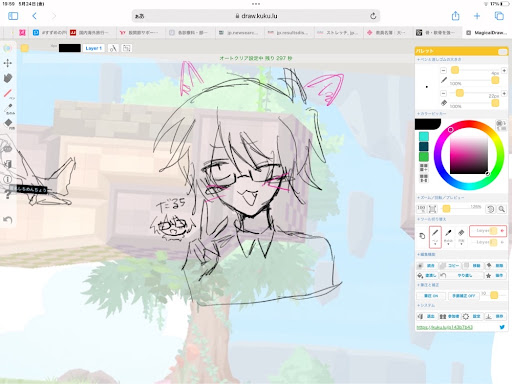Select the eyedropper in left toolbar
Viewport: 512px width, 384px height.
[x=8, y=108]
